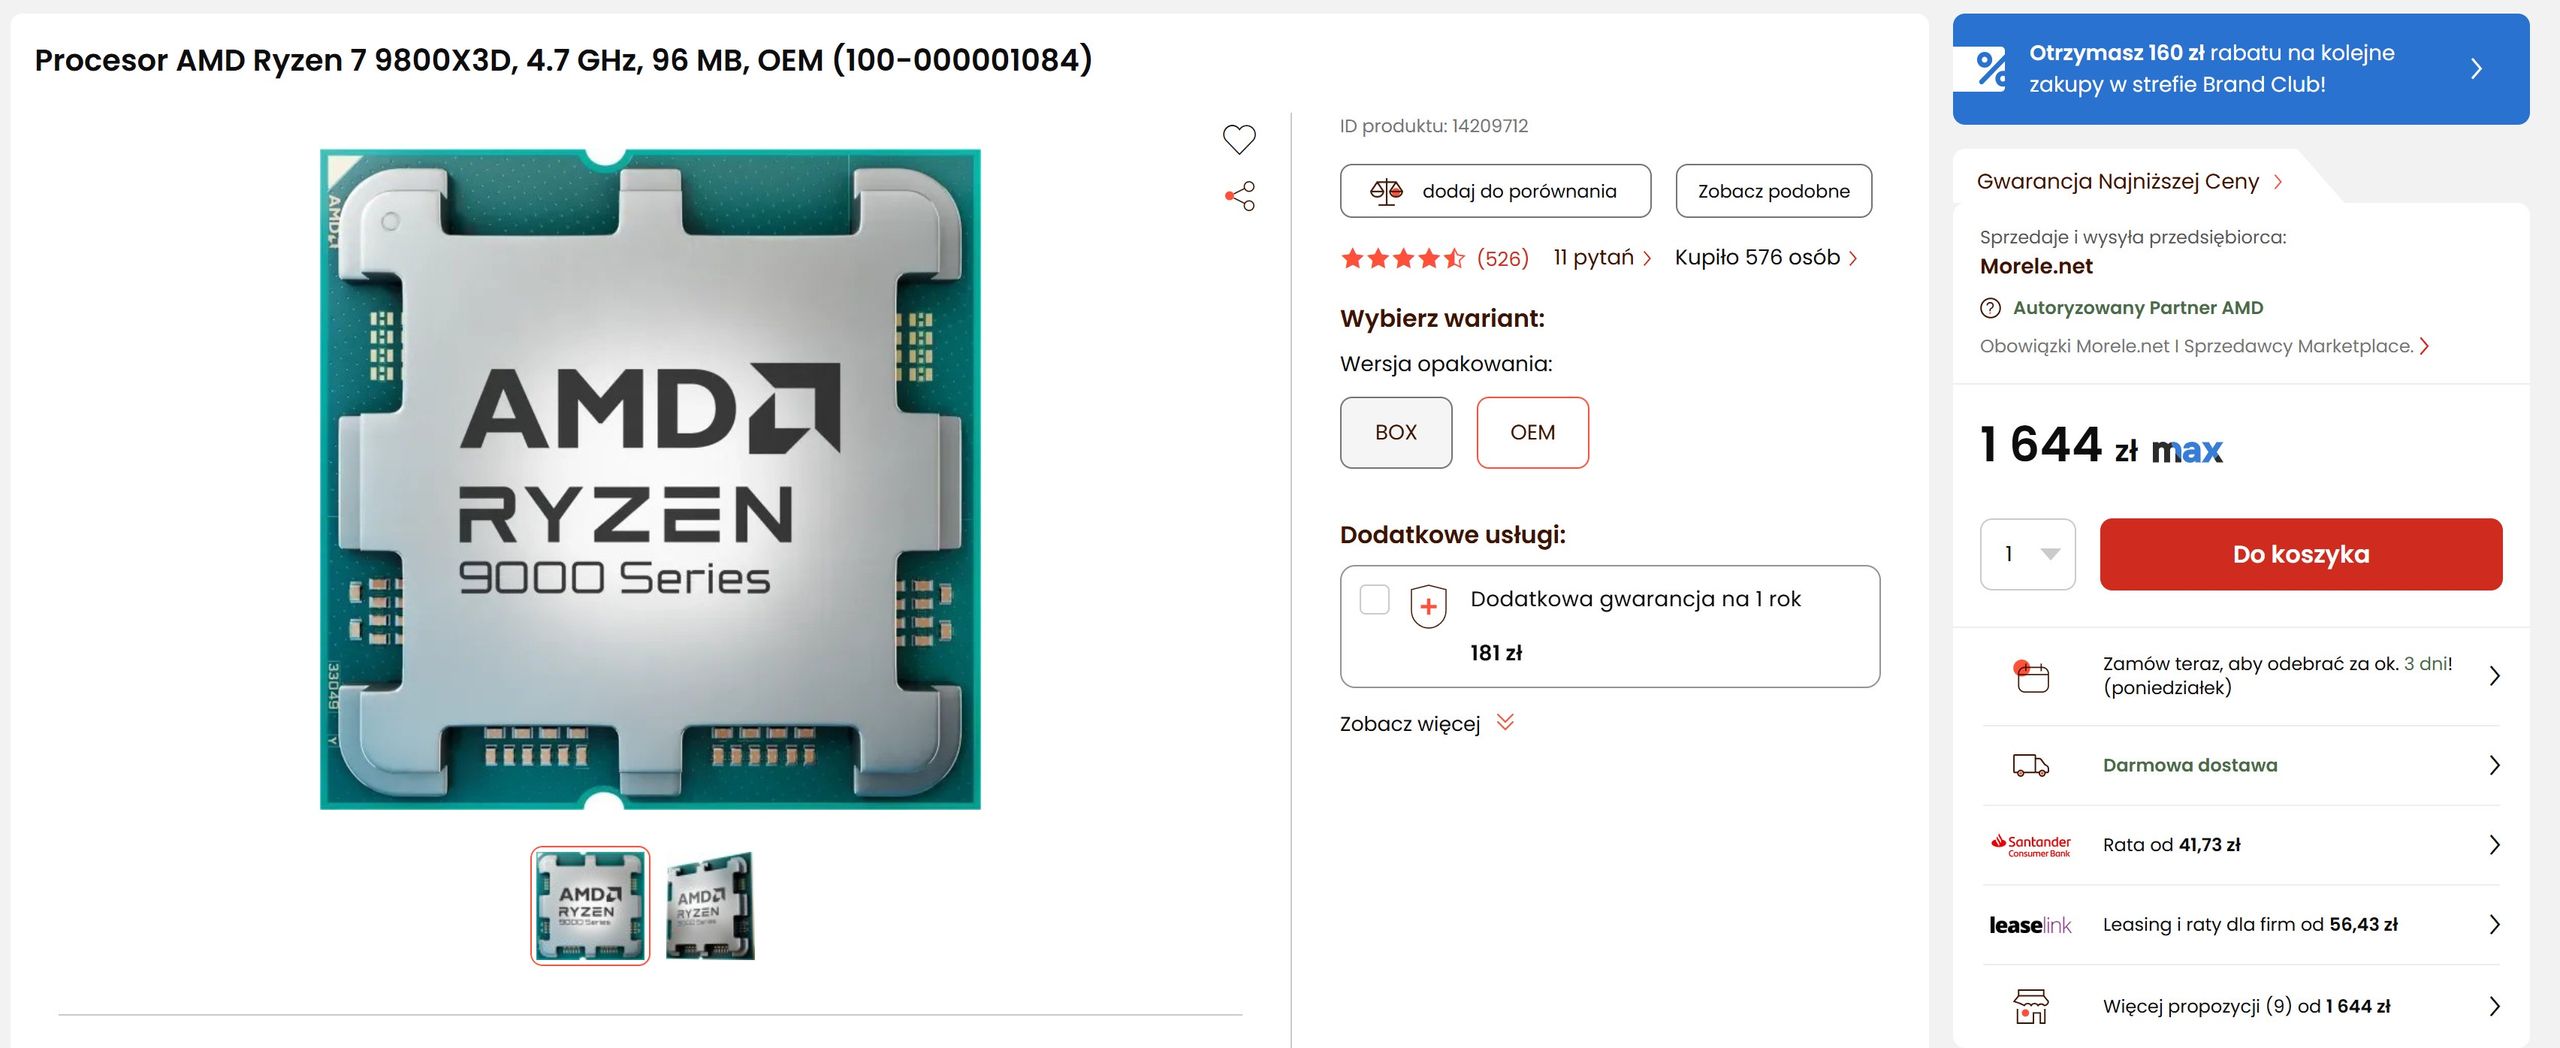Click the ID produktu: 14209712 text

(x=1434, y=126)
